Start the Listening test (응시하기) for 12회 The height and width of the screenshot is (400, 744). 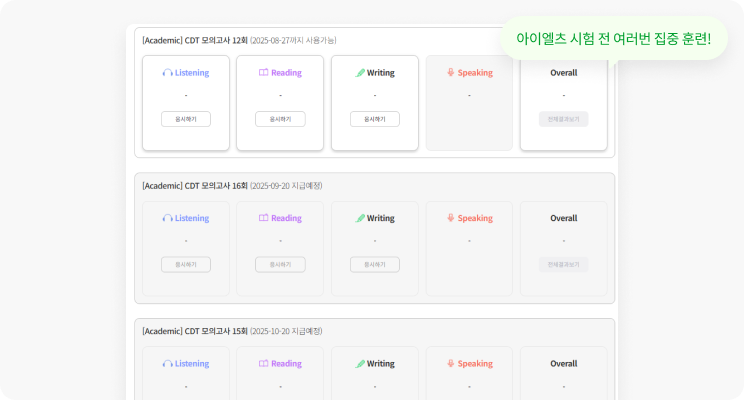tap(186, 119)
